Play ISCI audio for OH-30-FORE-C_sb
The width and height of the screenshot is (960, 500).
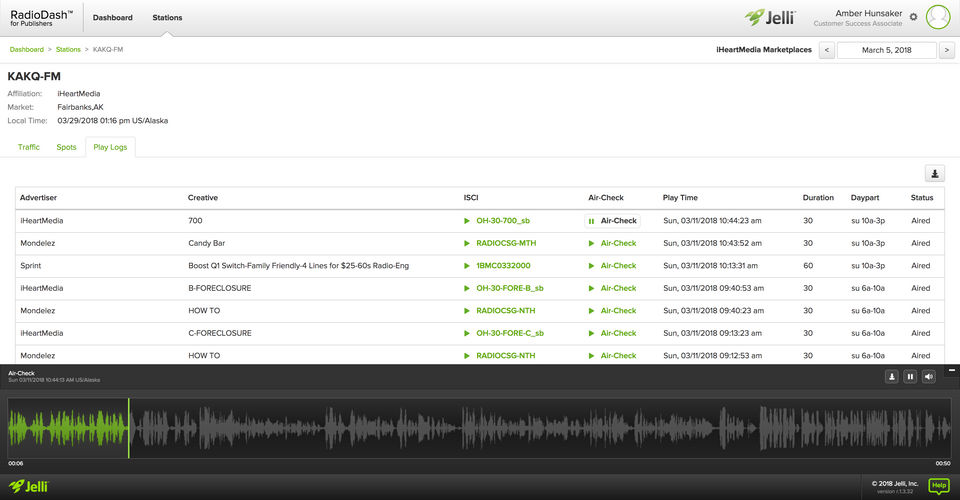click(x=467, y=334)
